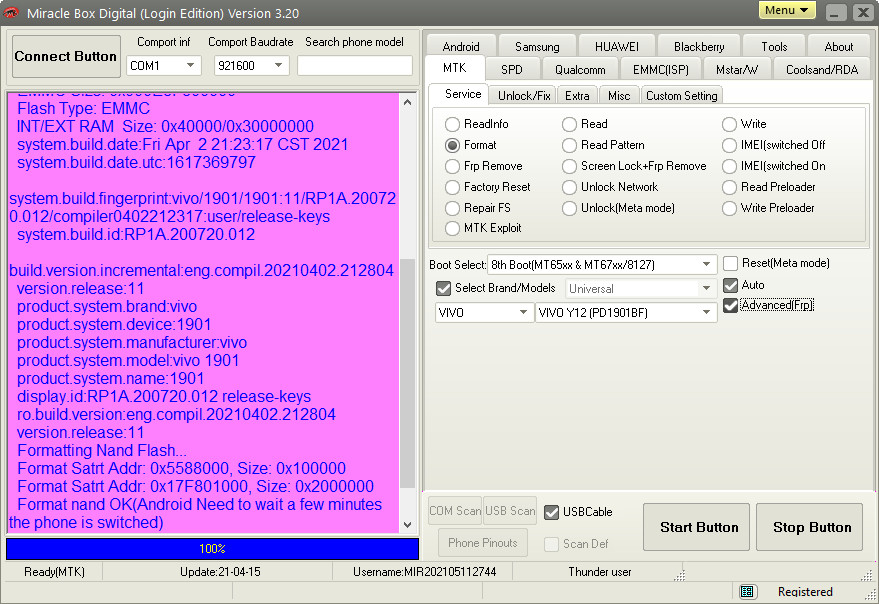
Task: Select the Coolsand/RDA tab
Action: click(822, 70)
